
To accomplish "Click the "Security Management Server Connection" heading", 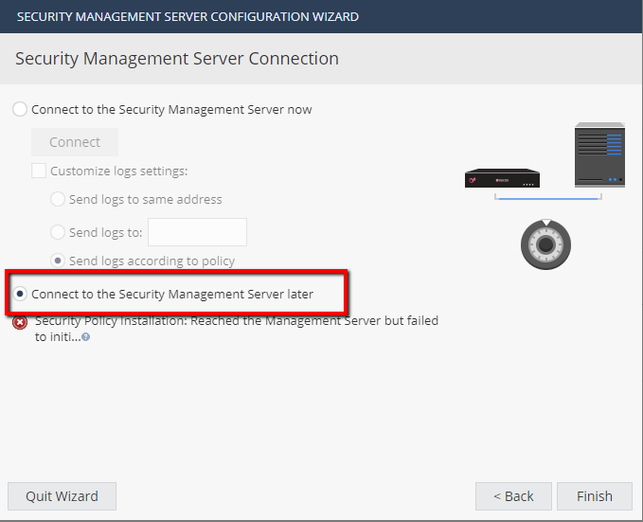I will [177, 59].
